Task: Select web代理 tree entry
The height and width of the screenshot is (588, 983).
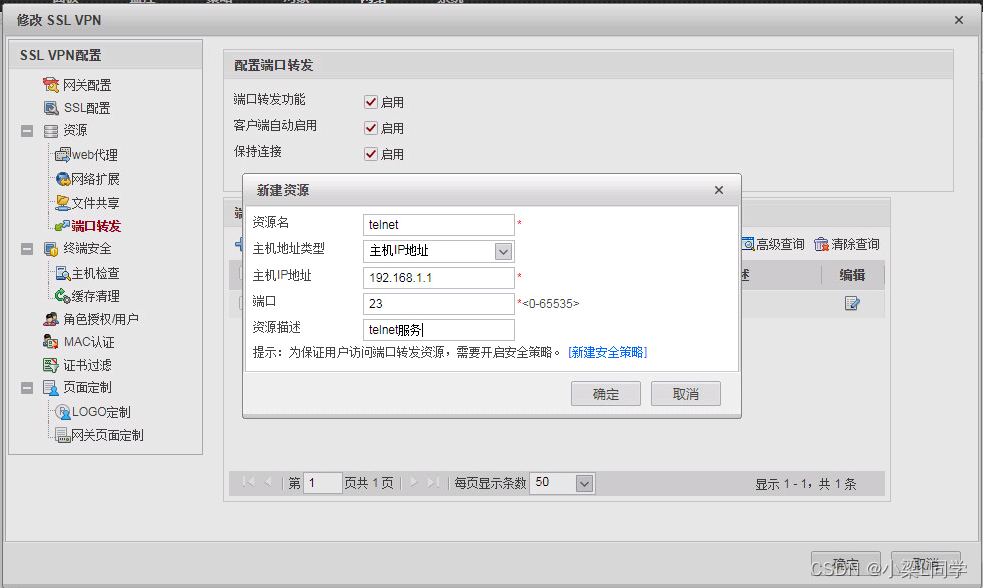Action: 95,155
